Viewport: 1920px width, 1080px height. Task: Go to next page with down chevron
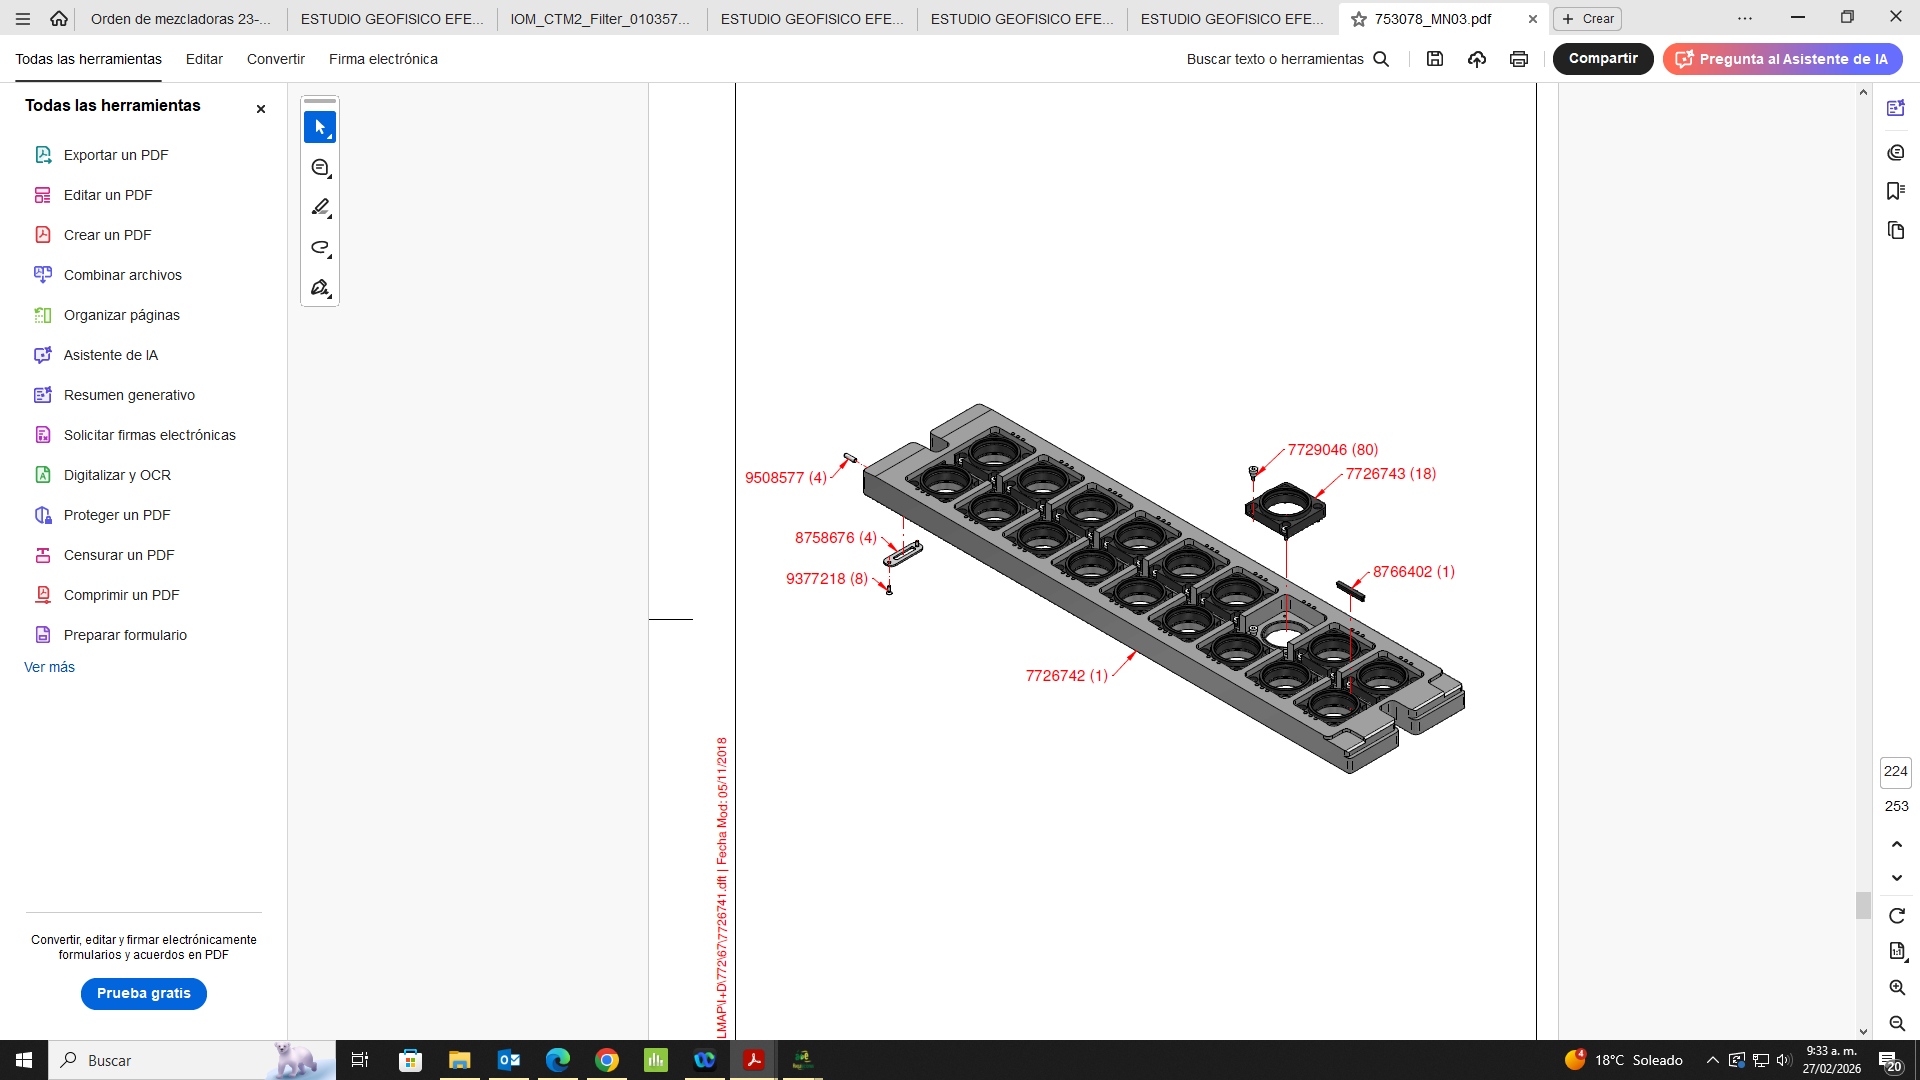(x=1896, y=878)
